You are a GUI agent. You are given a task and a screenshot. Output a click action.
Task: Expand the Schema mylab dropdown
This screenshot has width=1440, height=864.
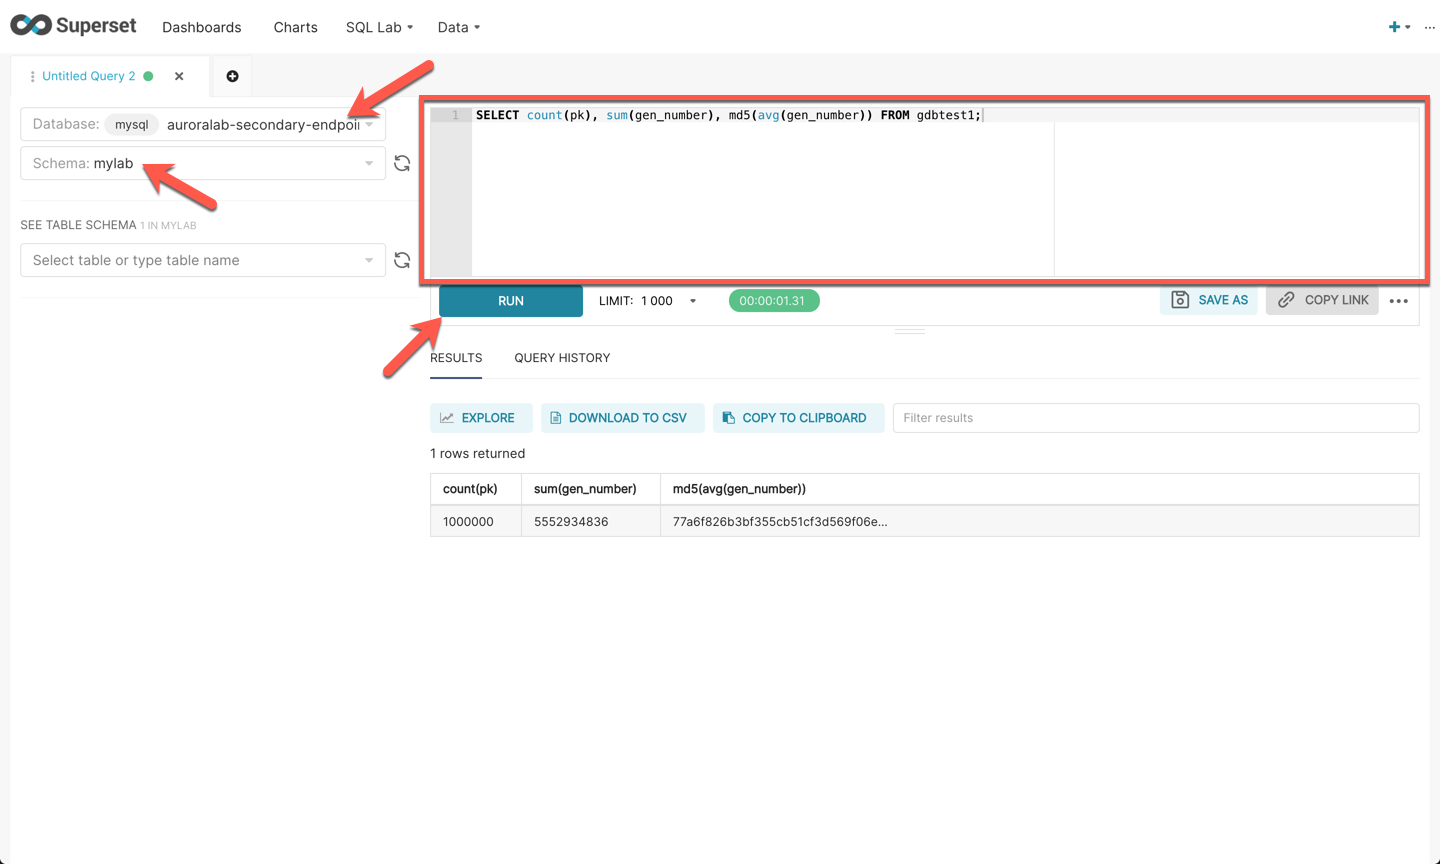click(x=369, y=163)
